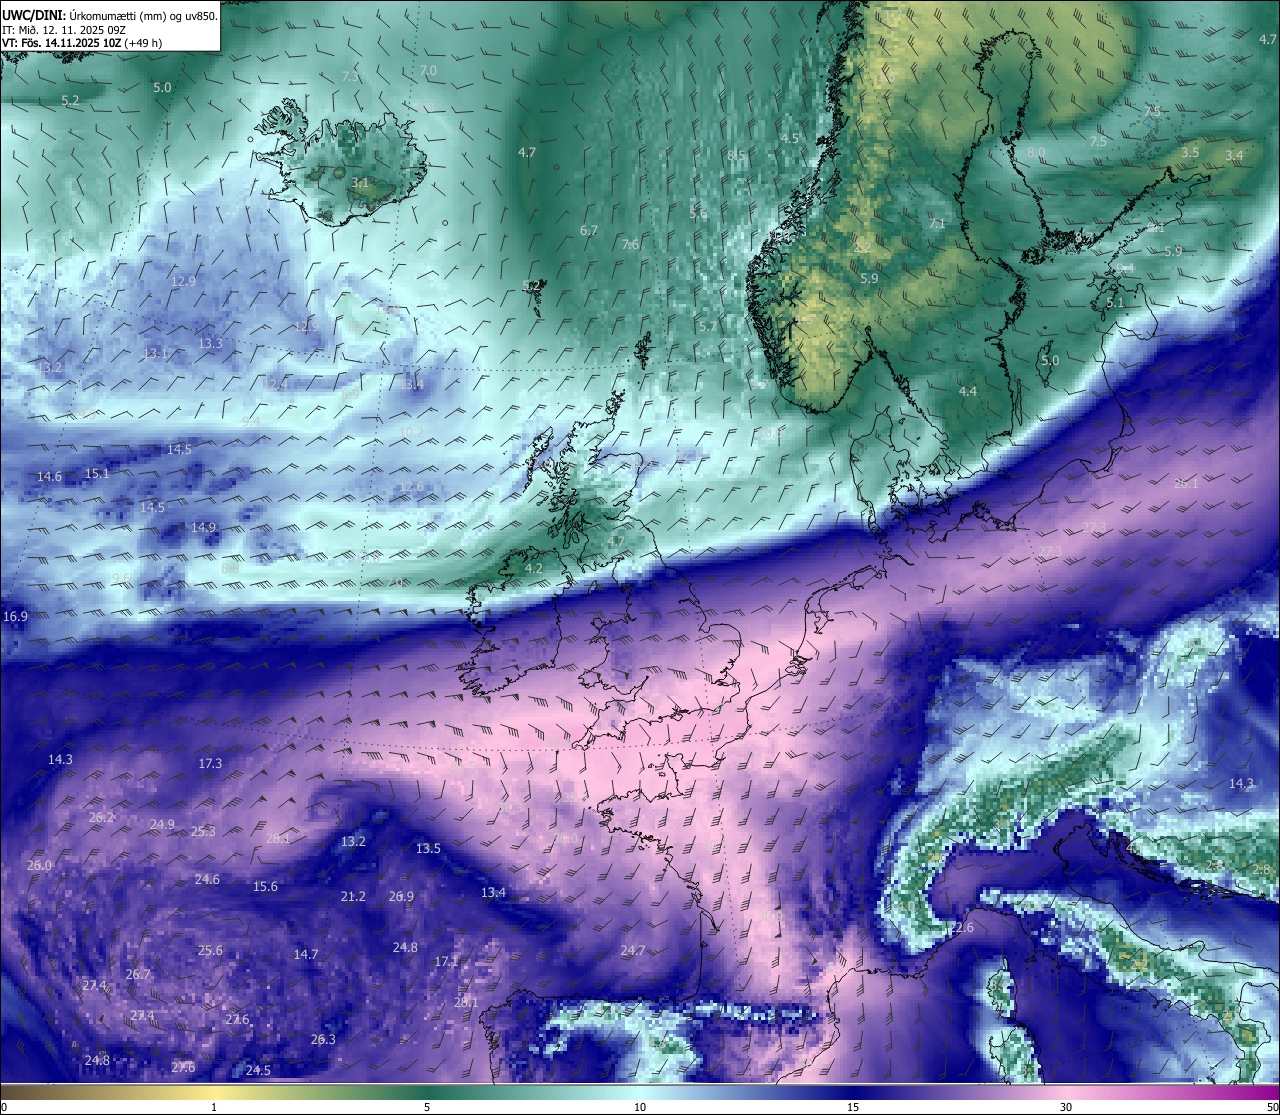Click the '24.9' value on the map
This screenshot has height=1115, width=1280.
(162, 825)
